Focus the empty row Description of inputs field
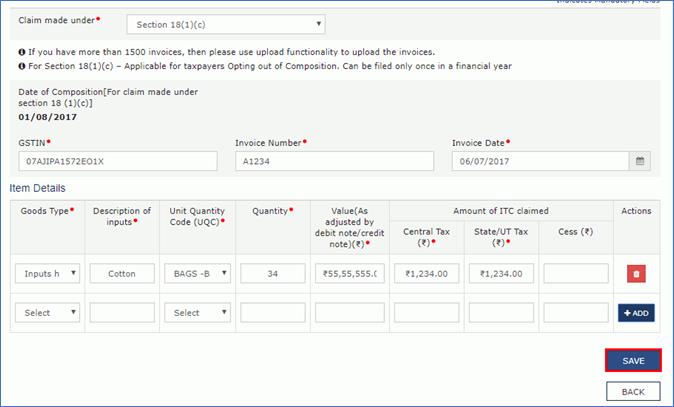674x407 pixels. click(x=122, y=312)
